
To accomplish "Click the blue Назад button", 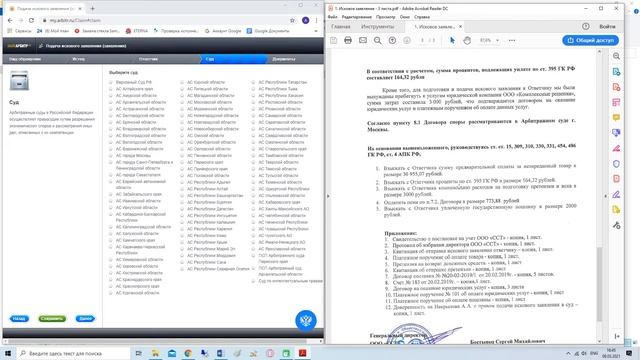I will coord(19,318).
